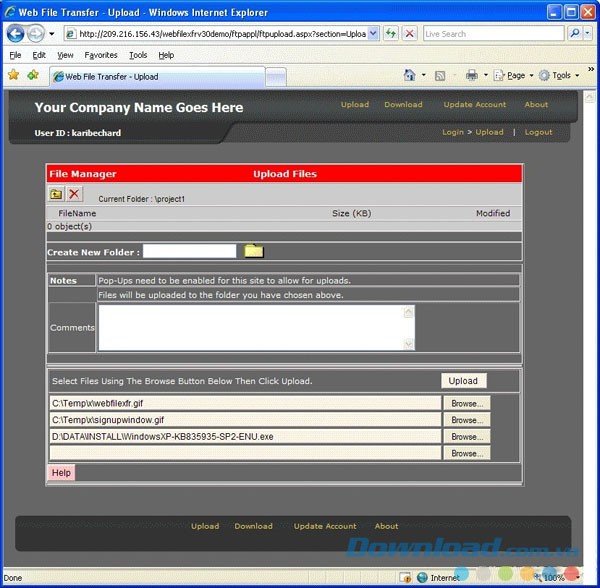Open the Favorites menu
Screen dimensions: 600x588
tap(101, 55)
